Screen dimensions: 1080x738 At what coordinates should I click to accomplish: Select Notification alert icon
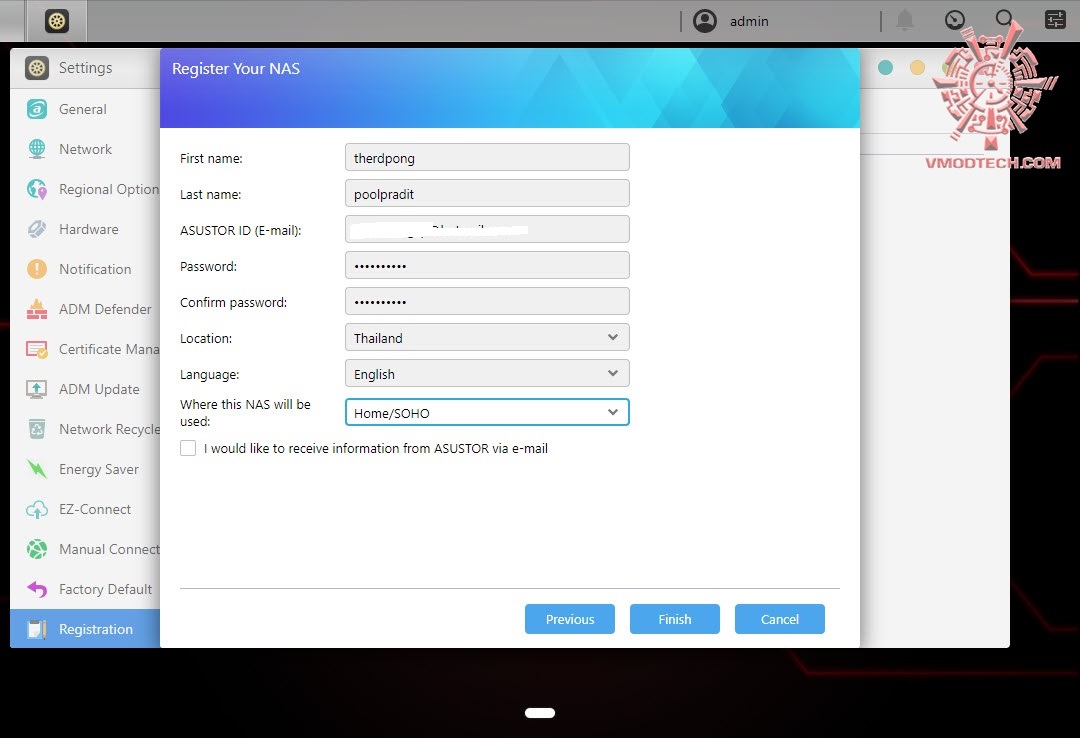[37, 269]
